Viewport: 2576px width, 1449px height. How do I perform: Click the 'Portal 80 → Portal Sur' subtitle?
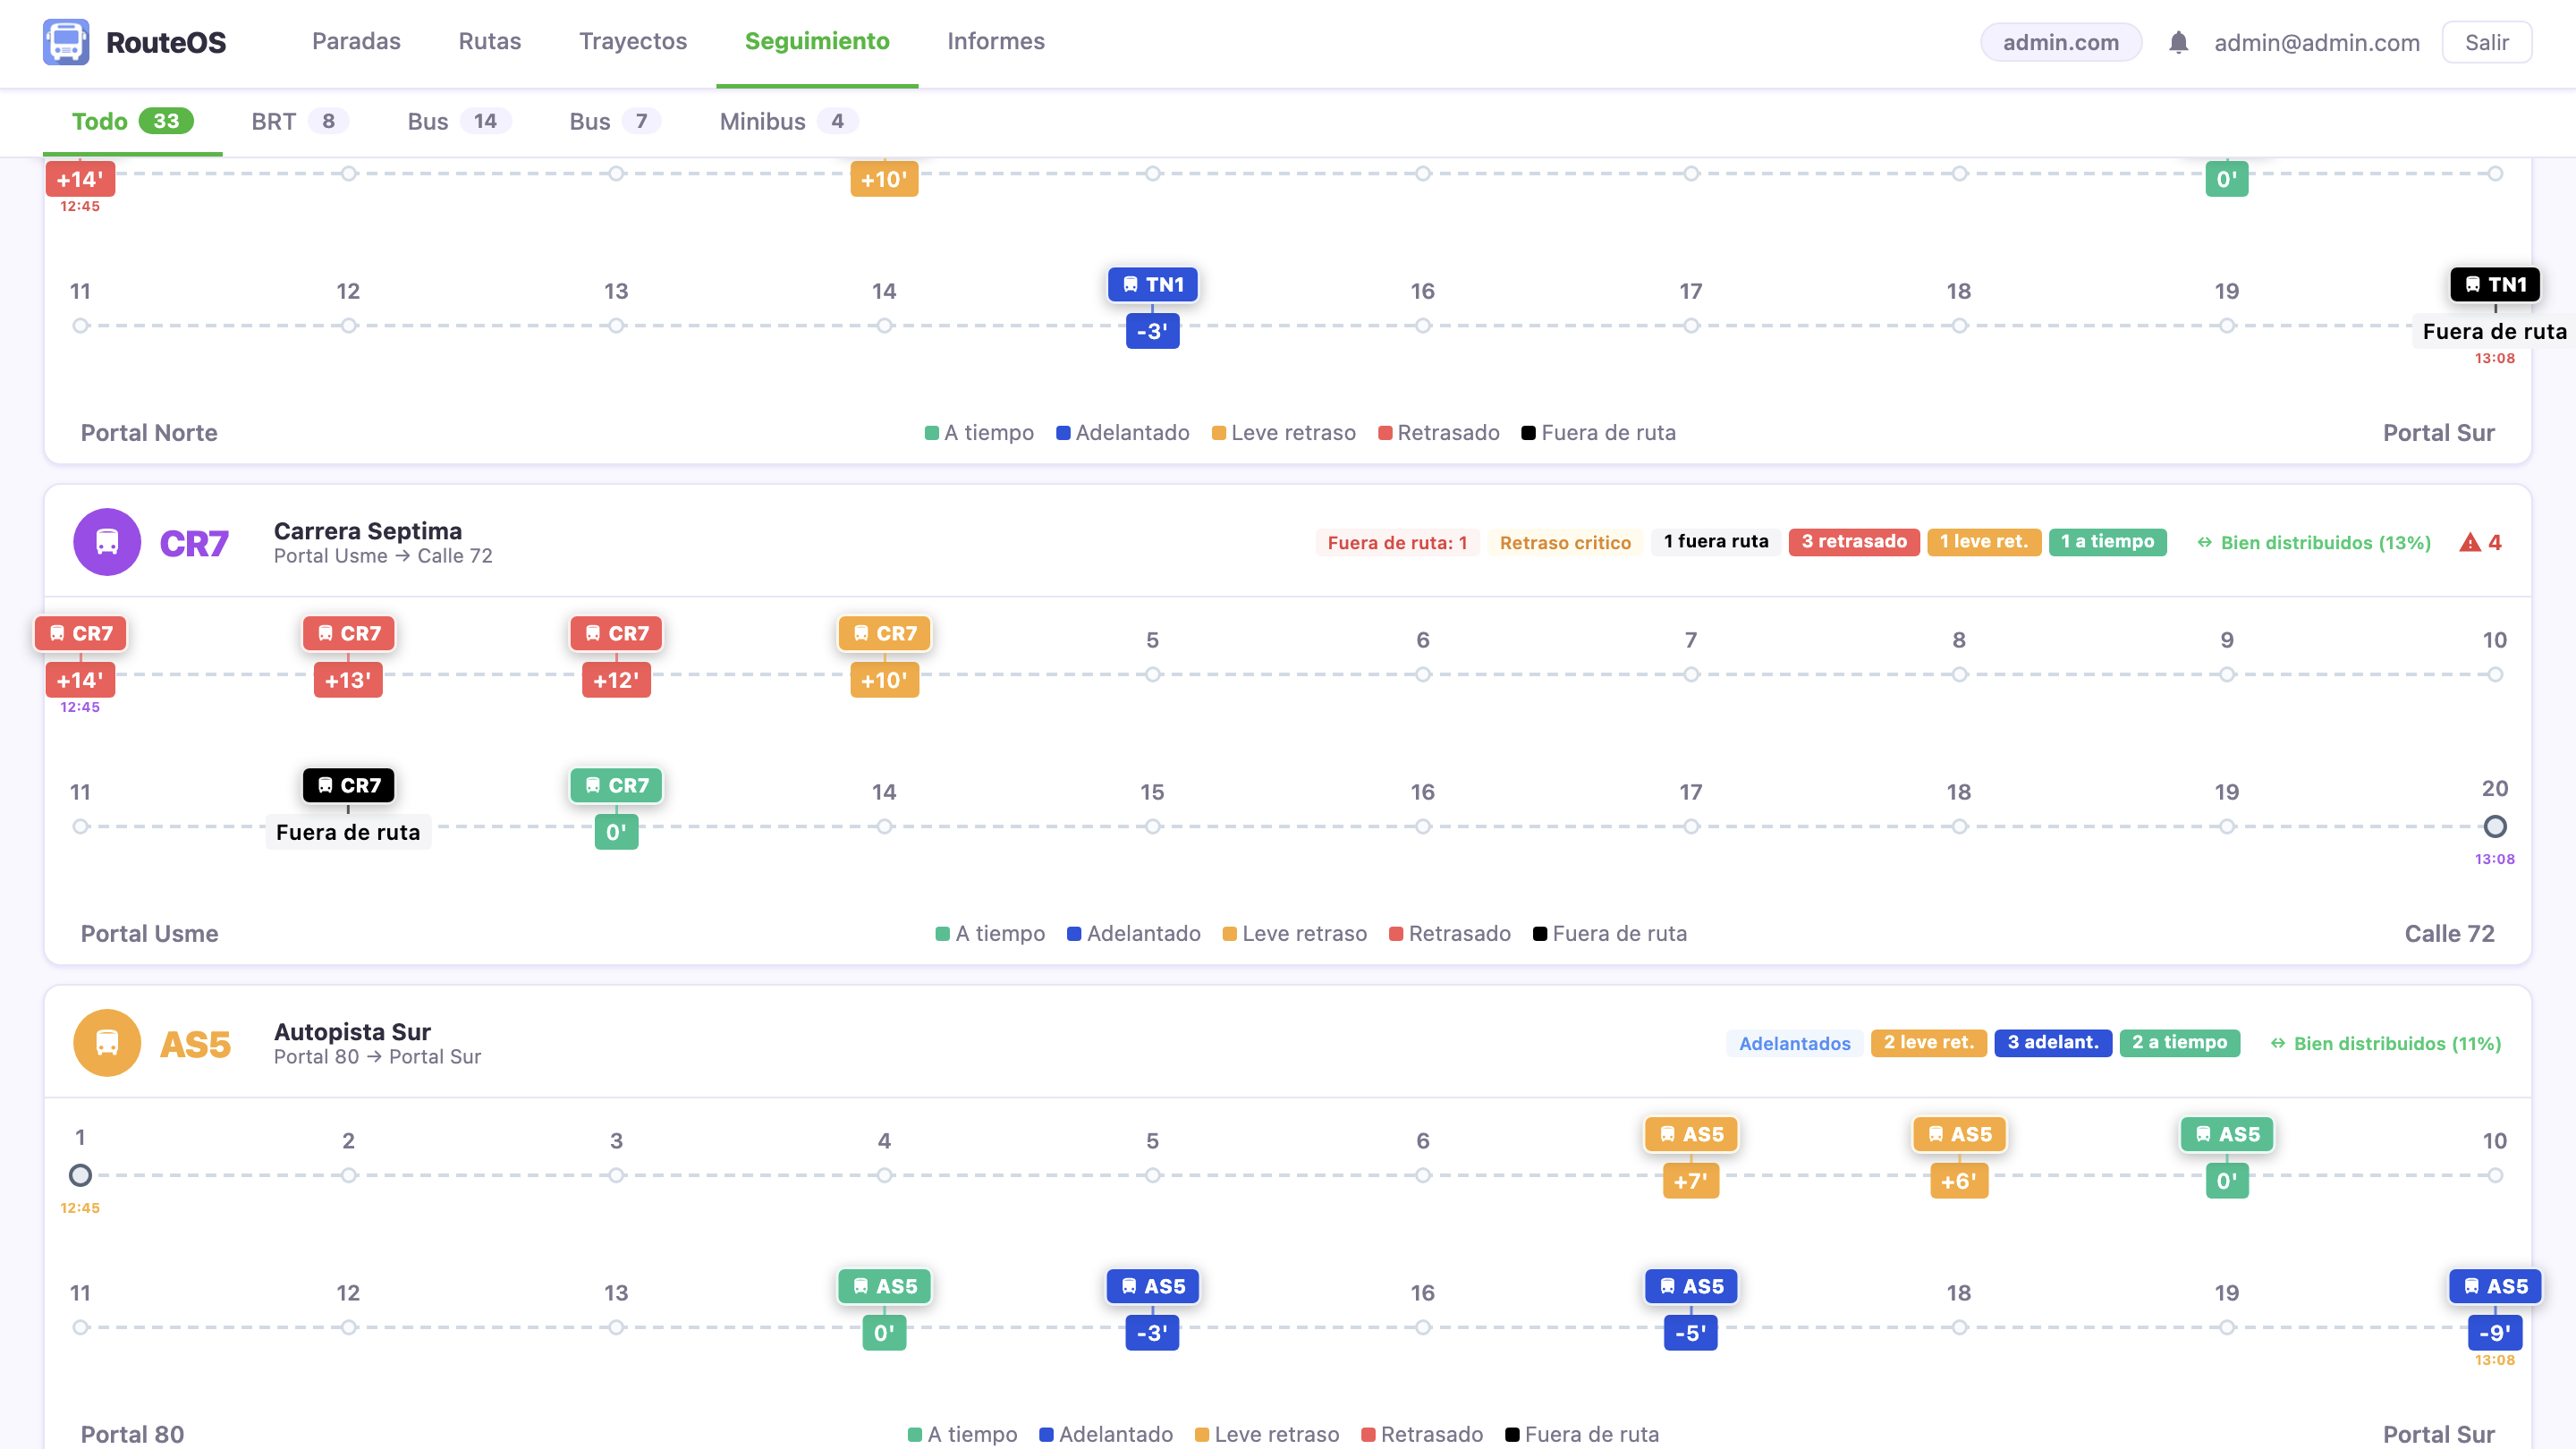click(377, 1057)
